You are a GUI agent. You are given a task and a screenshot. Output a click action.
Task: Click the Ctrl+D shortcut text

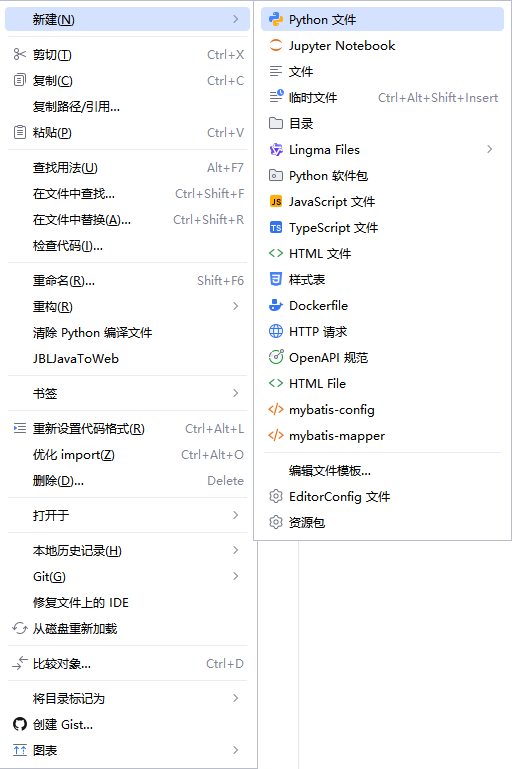coord(225,664)
